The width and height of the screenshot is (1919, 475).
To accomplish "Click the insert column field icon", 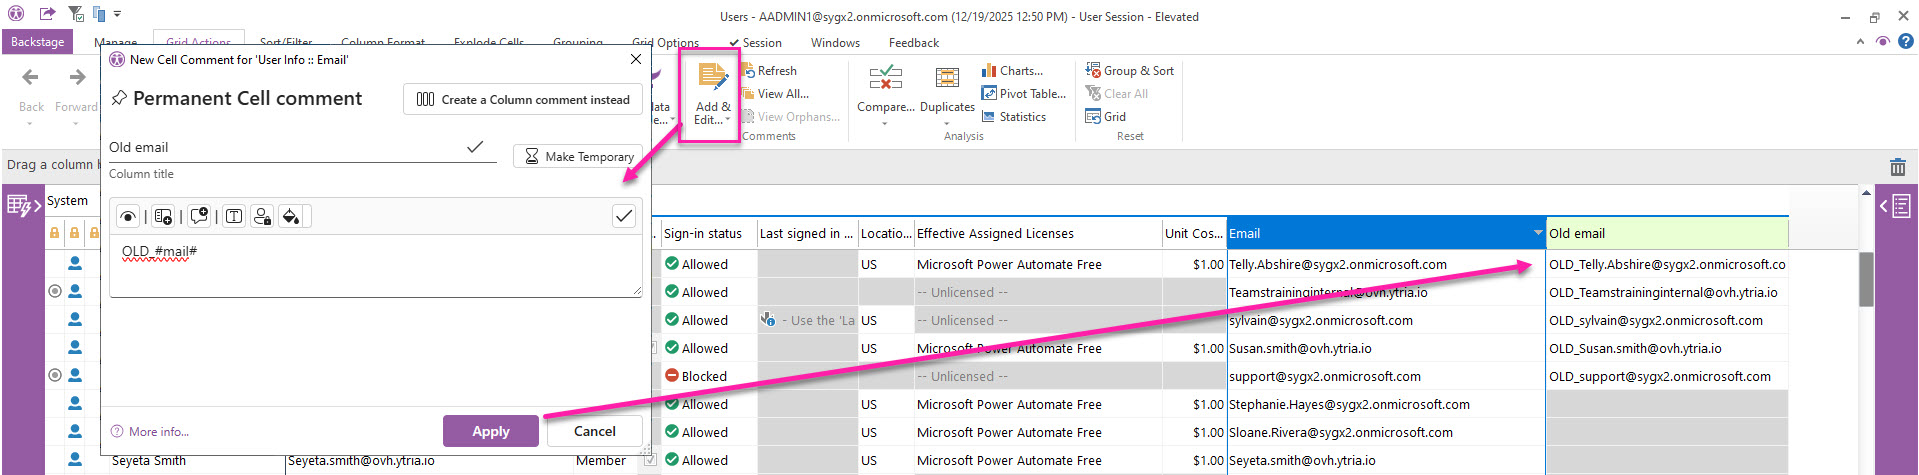I will pyautogui.click(x=164, y=216).
